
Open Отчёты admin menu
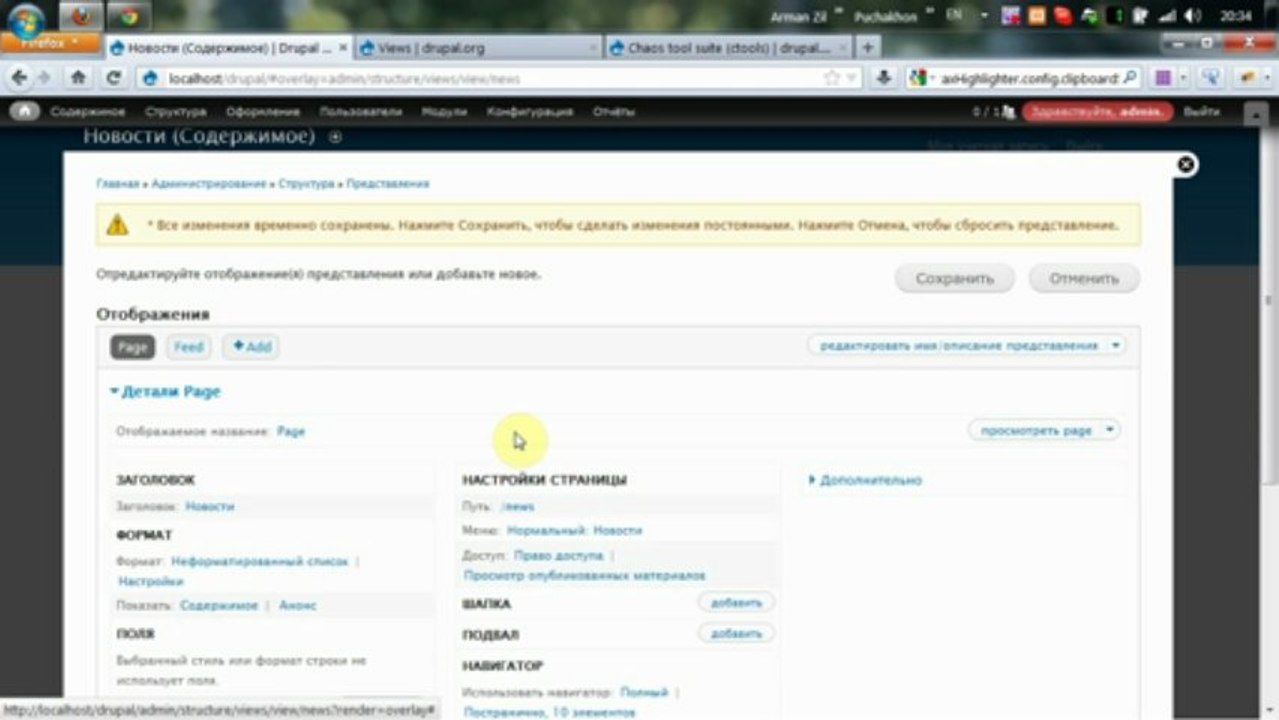(614, 112)
